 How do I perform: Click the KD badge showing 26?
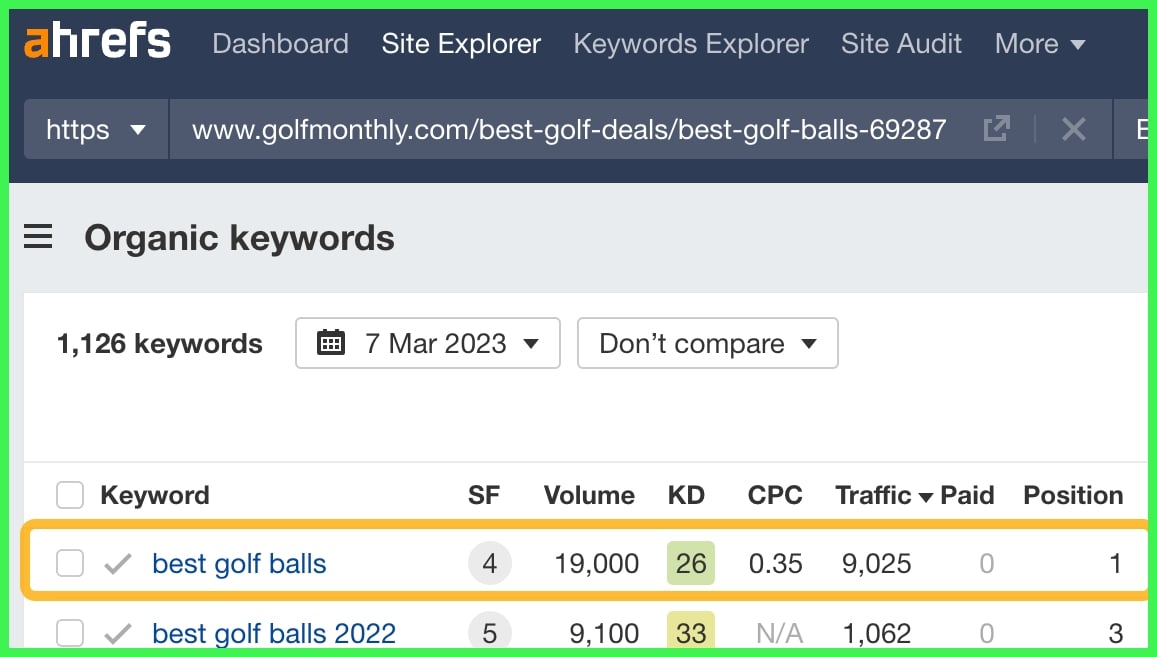(x=690, y=563)
